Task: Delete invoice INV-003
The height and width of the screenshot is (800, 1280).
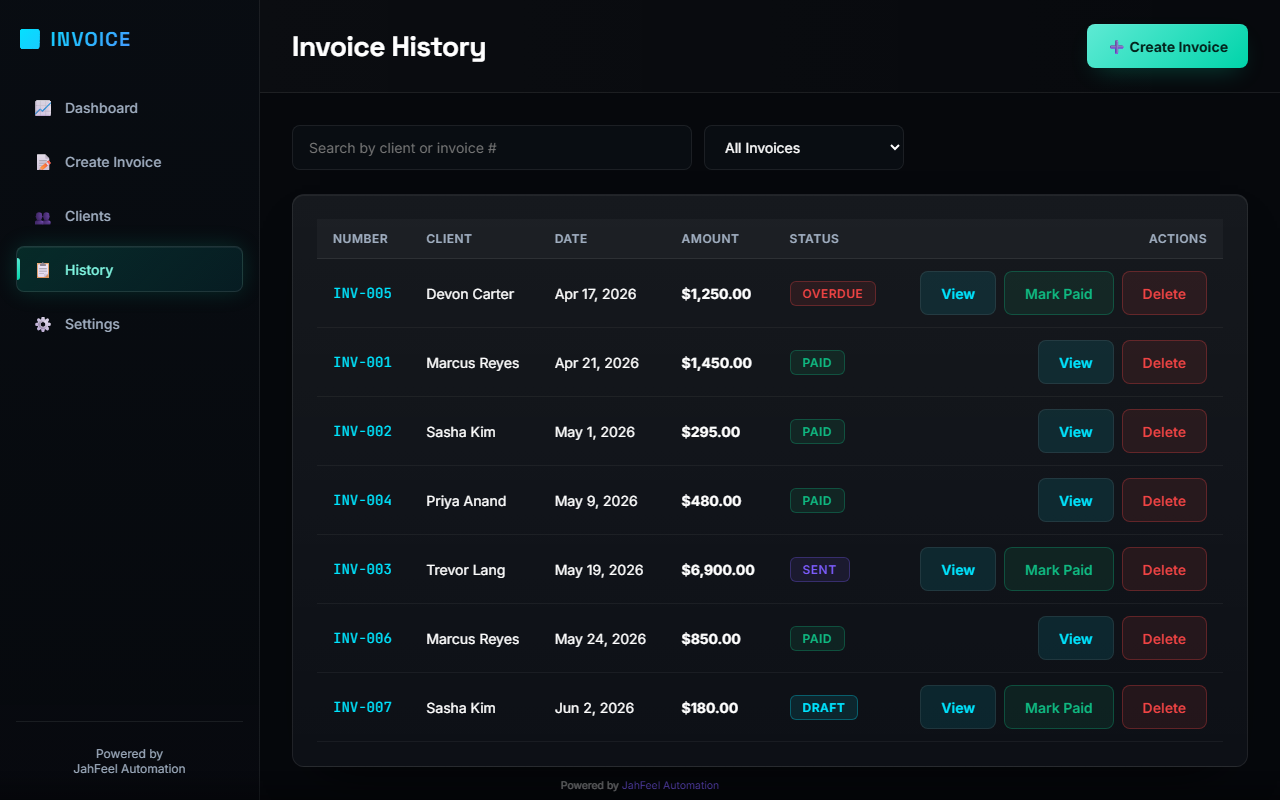Action: [1164, 569]
